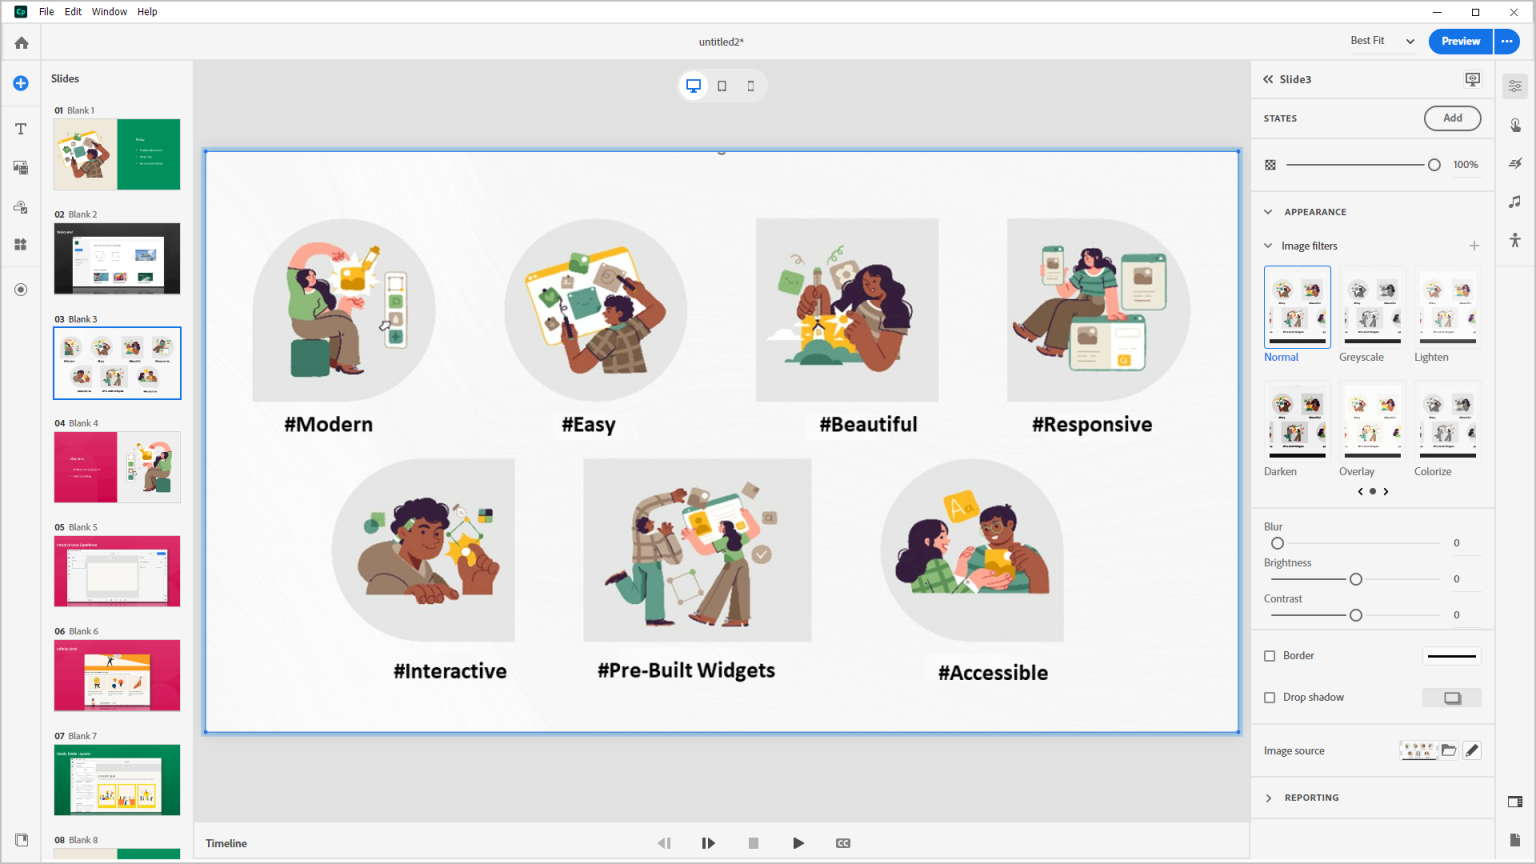The width and height of the screenshot is (1536, 864).
Task: Open the Accessibility panel icon
Action: [x=1515, y=240]
